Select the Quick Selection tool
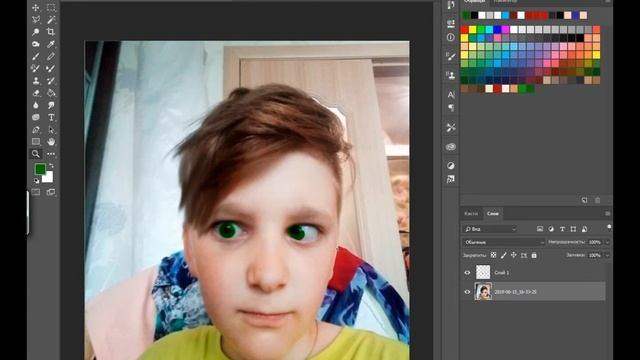 (x=36, y=32)
